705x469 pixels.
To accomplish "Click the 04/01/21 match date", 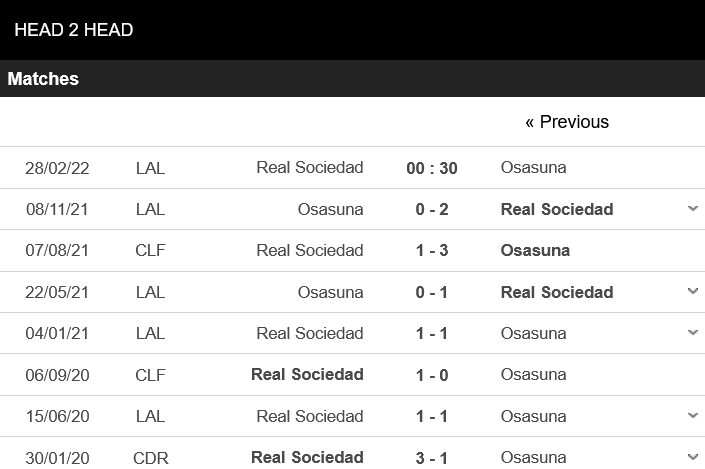I will [57, 334].
